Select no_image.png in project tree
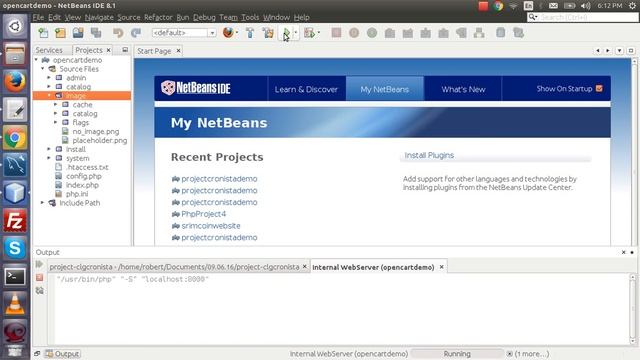640x360 pixels. pos(96,131)
